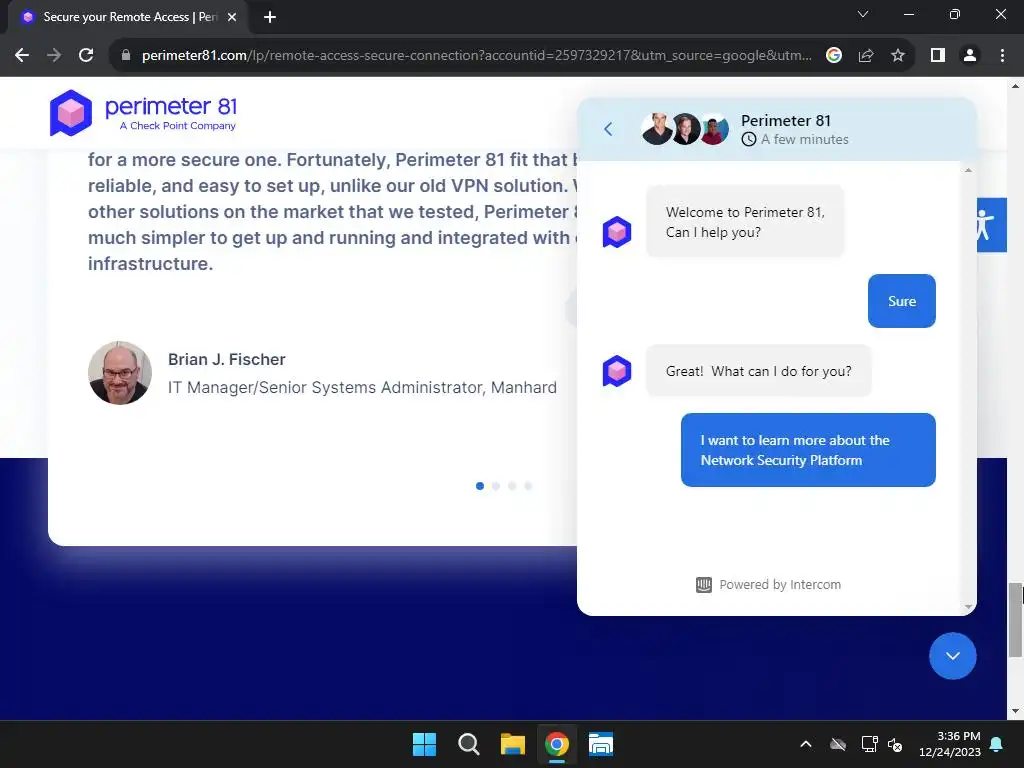
Task: Click the Network Security Platform message bubble
Action: 808,450
